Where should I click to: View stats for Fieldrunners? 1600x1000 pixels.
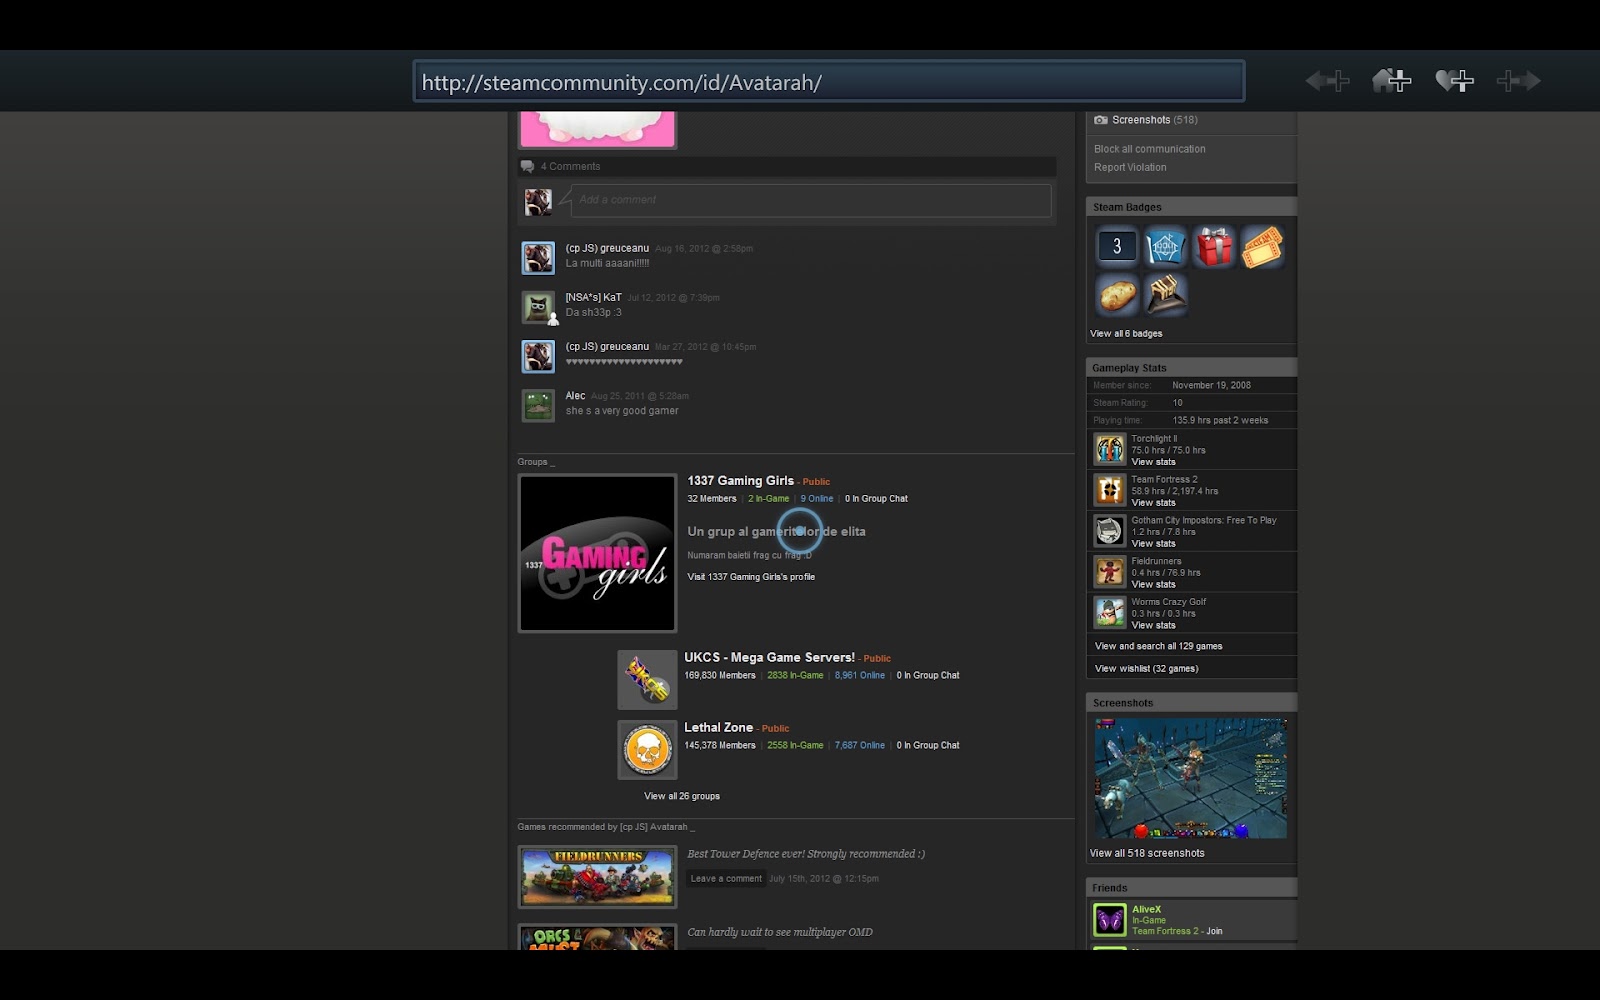[x=1153, y=585]
